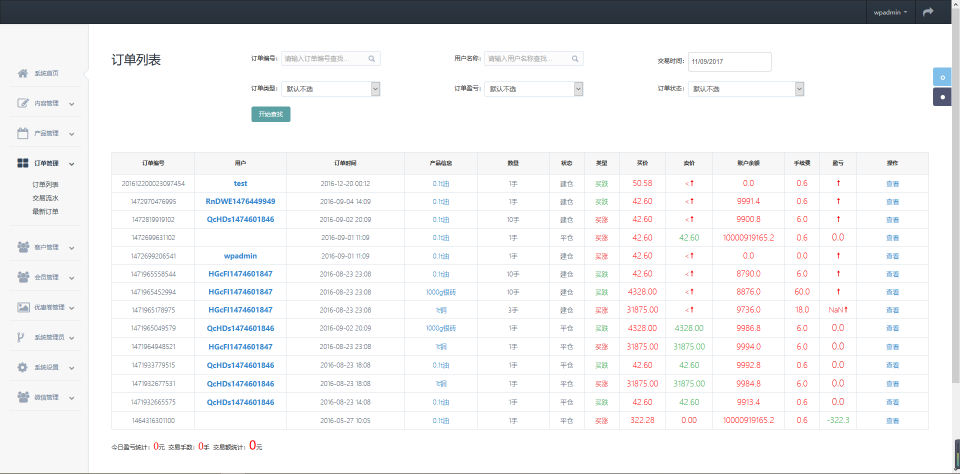The width and height of the screenshot is (960, 474).
Task: Open 交易流水 submenu item
Action: [x=45, y=198]
